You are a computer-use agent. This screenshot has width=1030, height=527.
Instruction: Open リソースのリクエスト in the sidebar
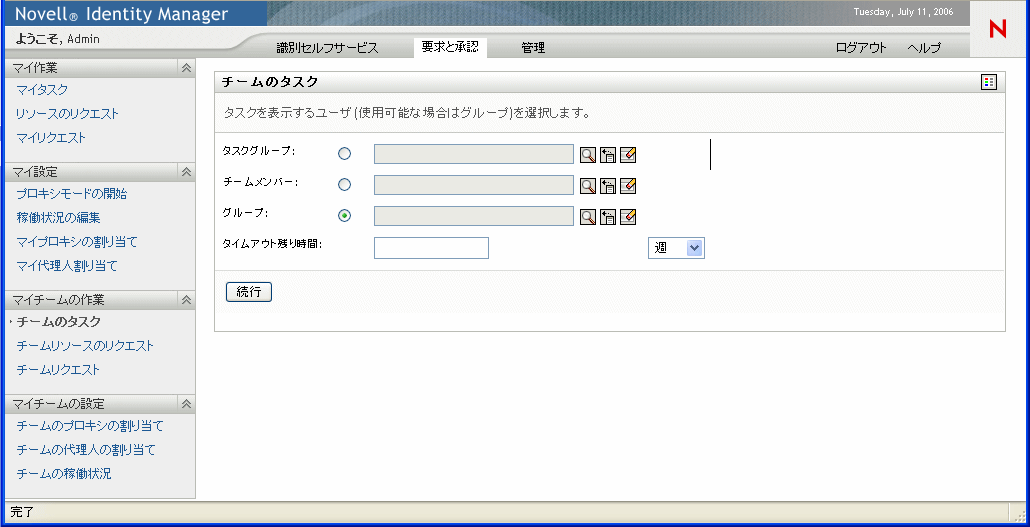pos(68,114)
